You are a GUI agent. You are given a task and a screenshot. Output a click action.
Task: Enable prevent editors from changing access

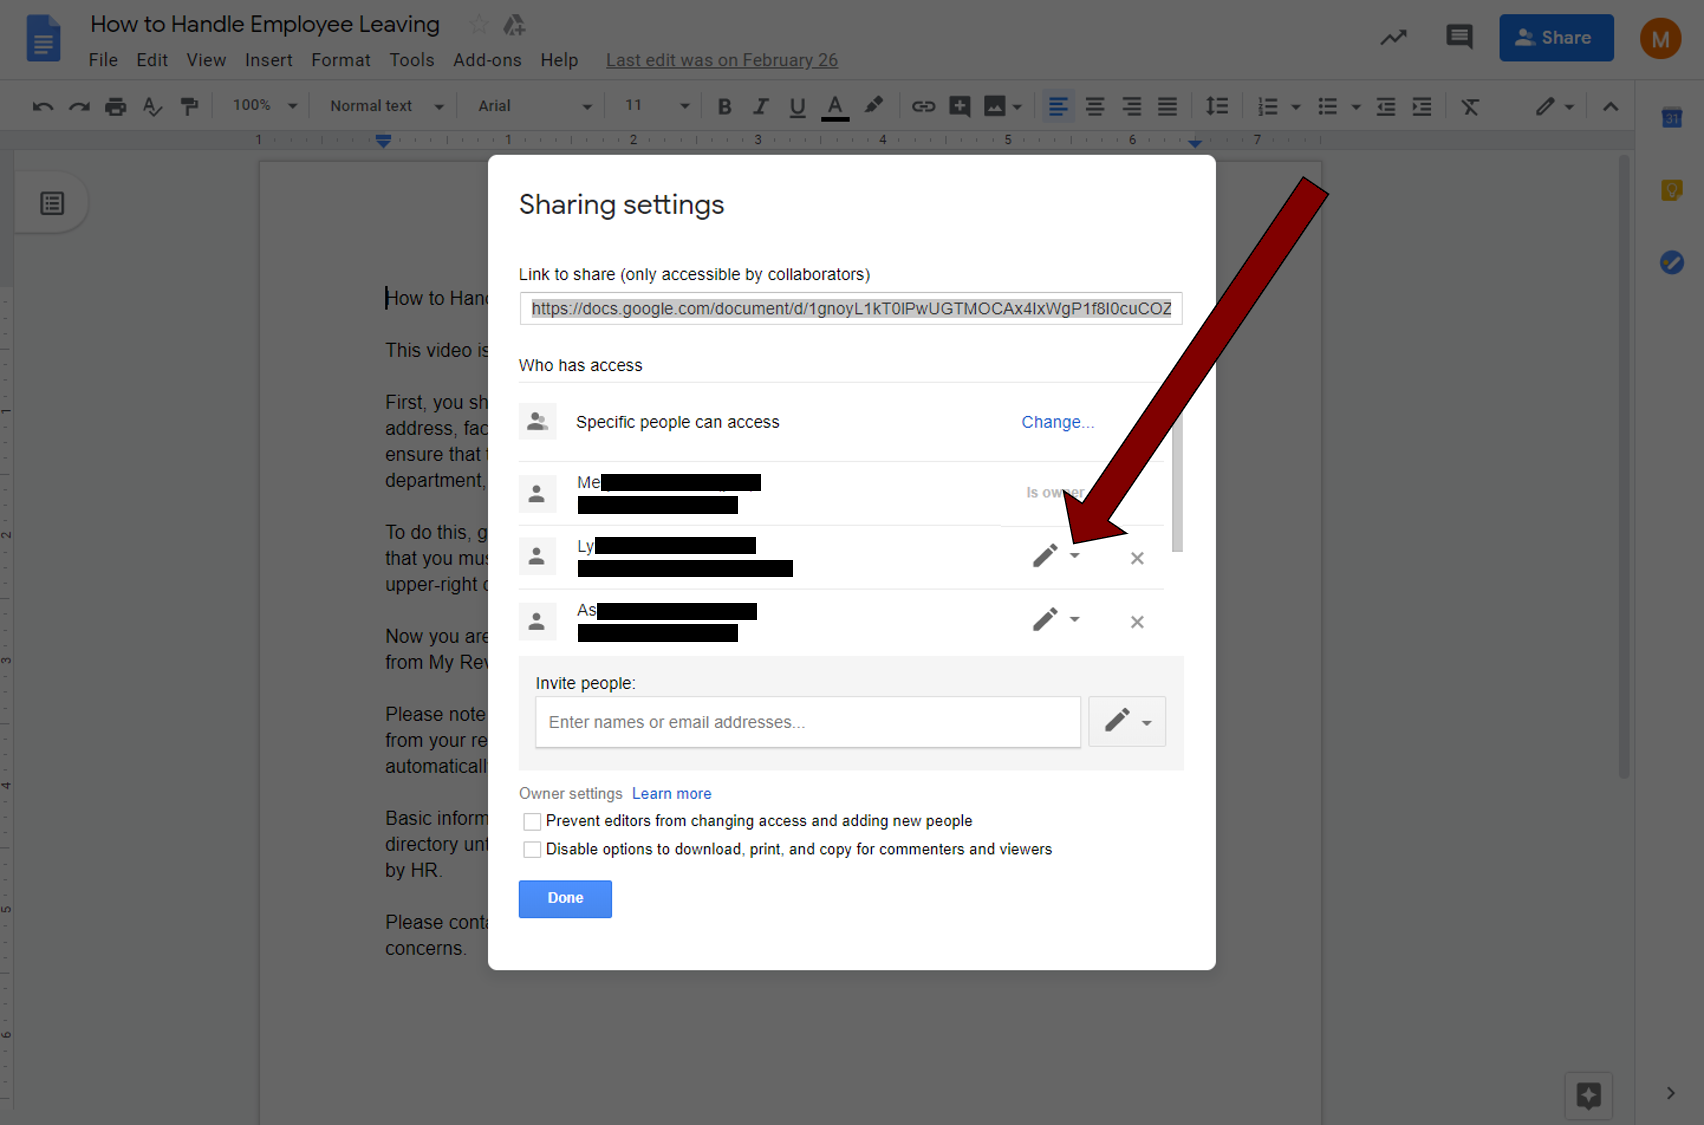coord(532,821)
